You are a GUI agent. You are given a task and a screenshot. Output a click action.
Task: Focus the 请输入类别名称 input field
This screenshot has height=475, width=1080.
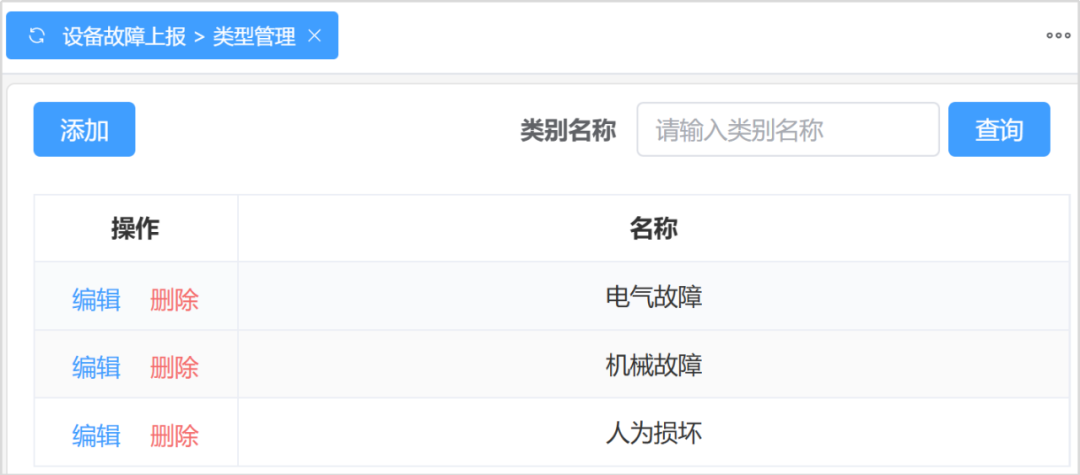pos(787,130)
